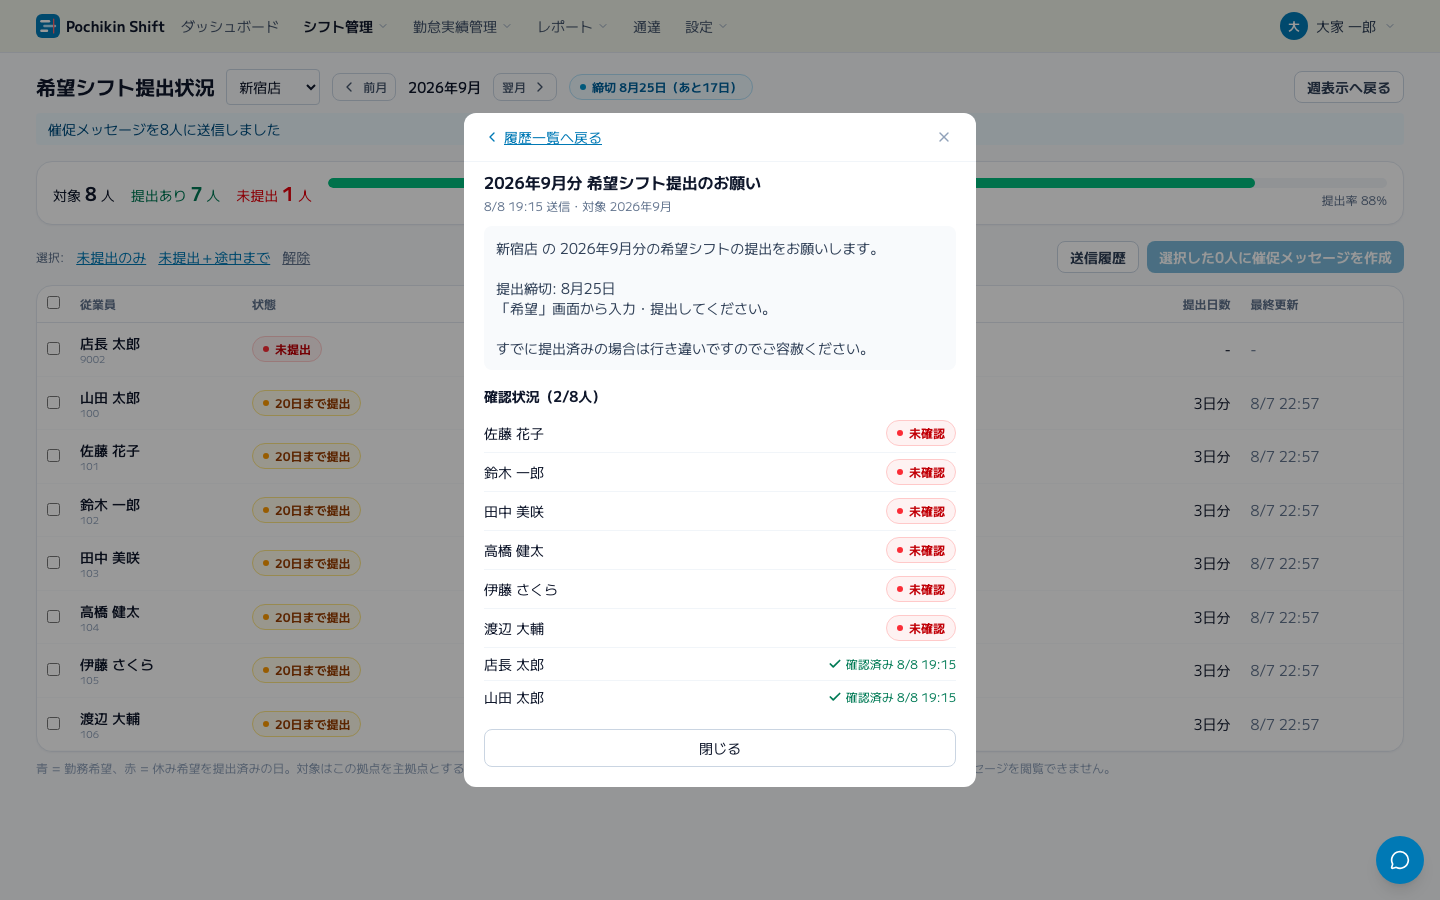Check the box for 高橋 健太 row

(54, 617)
